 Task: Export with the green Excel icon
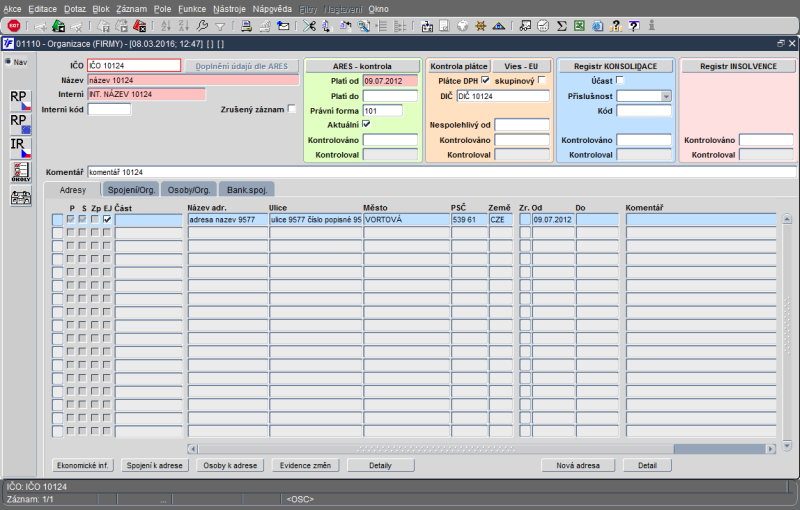[x=579, y=26]
